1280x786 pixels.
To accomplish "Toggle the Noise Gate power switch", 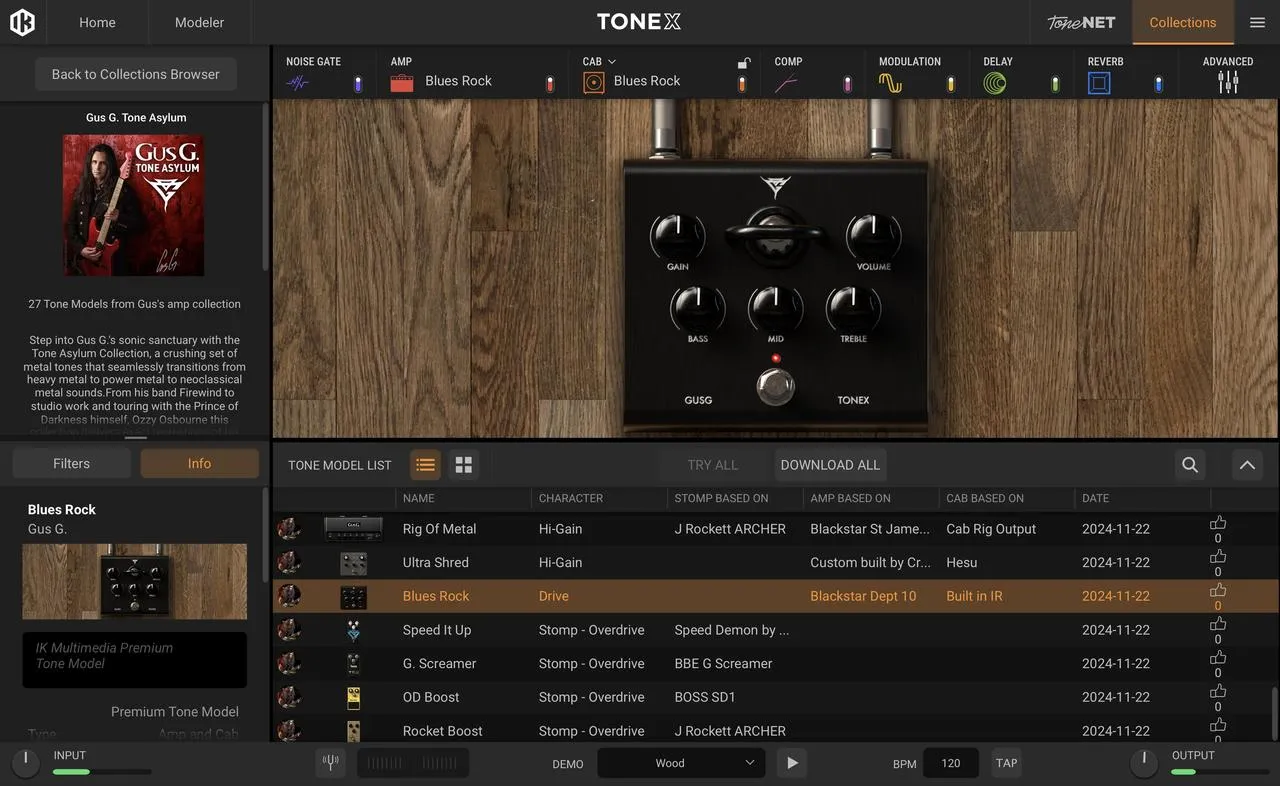I will 358,84.
